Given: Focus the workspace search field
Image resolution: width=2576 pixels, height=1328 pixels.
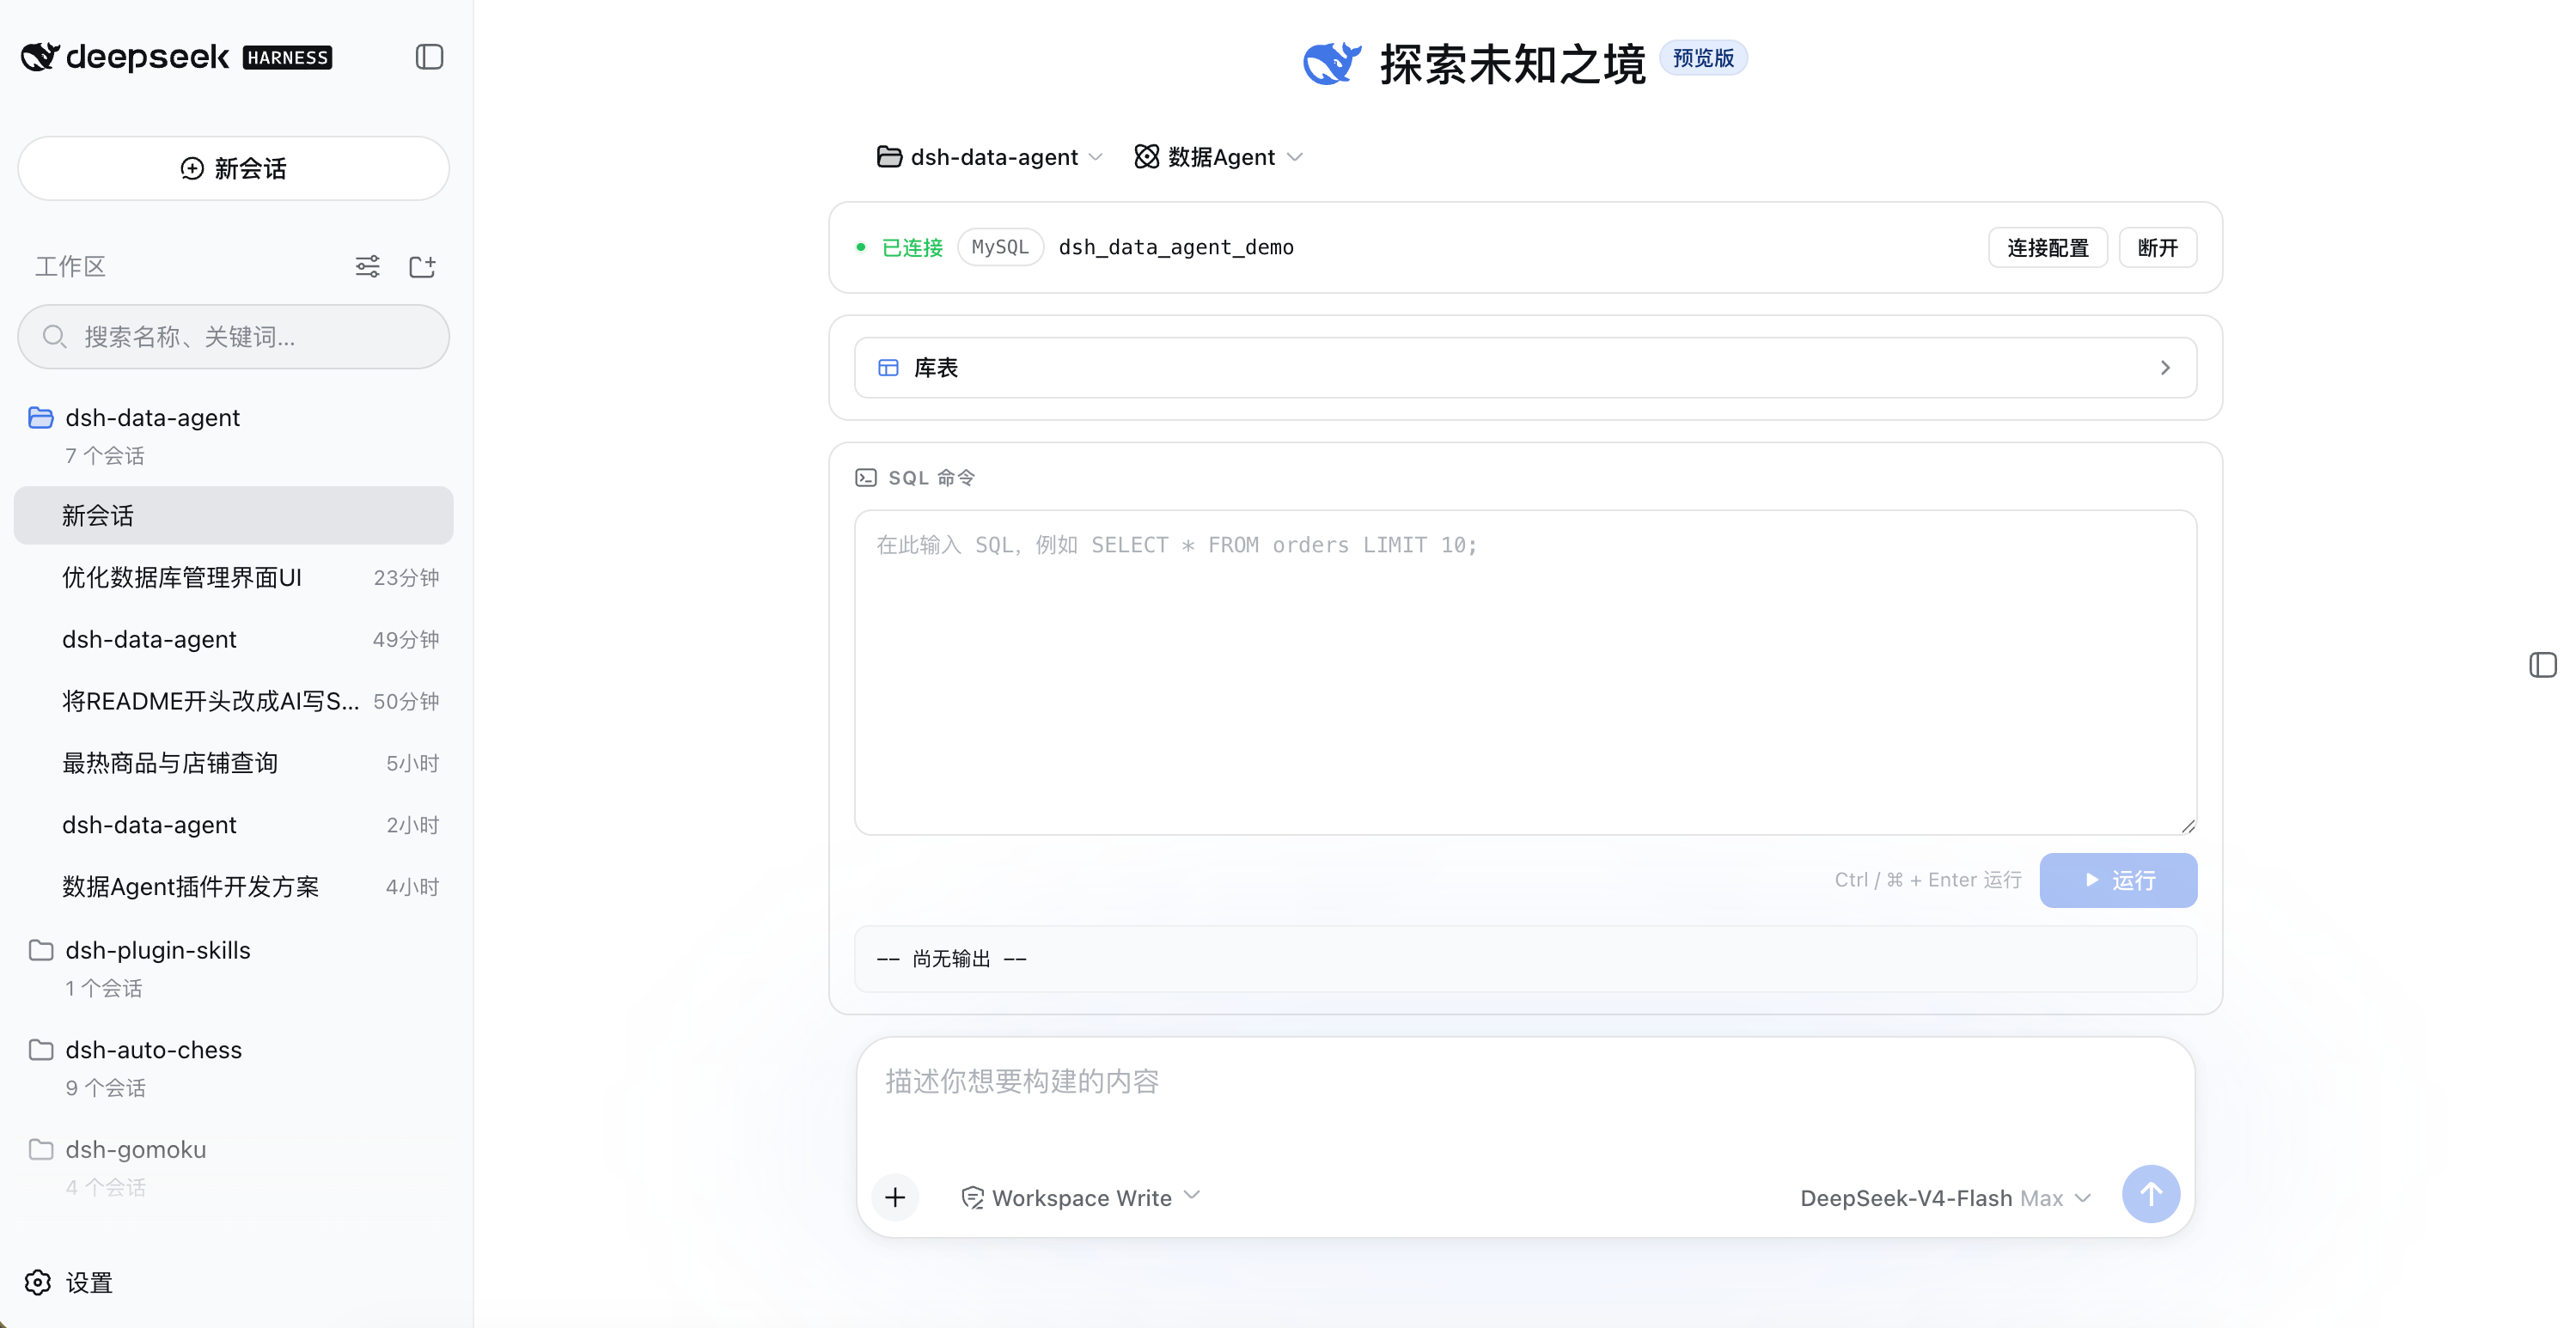Looking at the screenshot, I should [x=233, y=337].
